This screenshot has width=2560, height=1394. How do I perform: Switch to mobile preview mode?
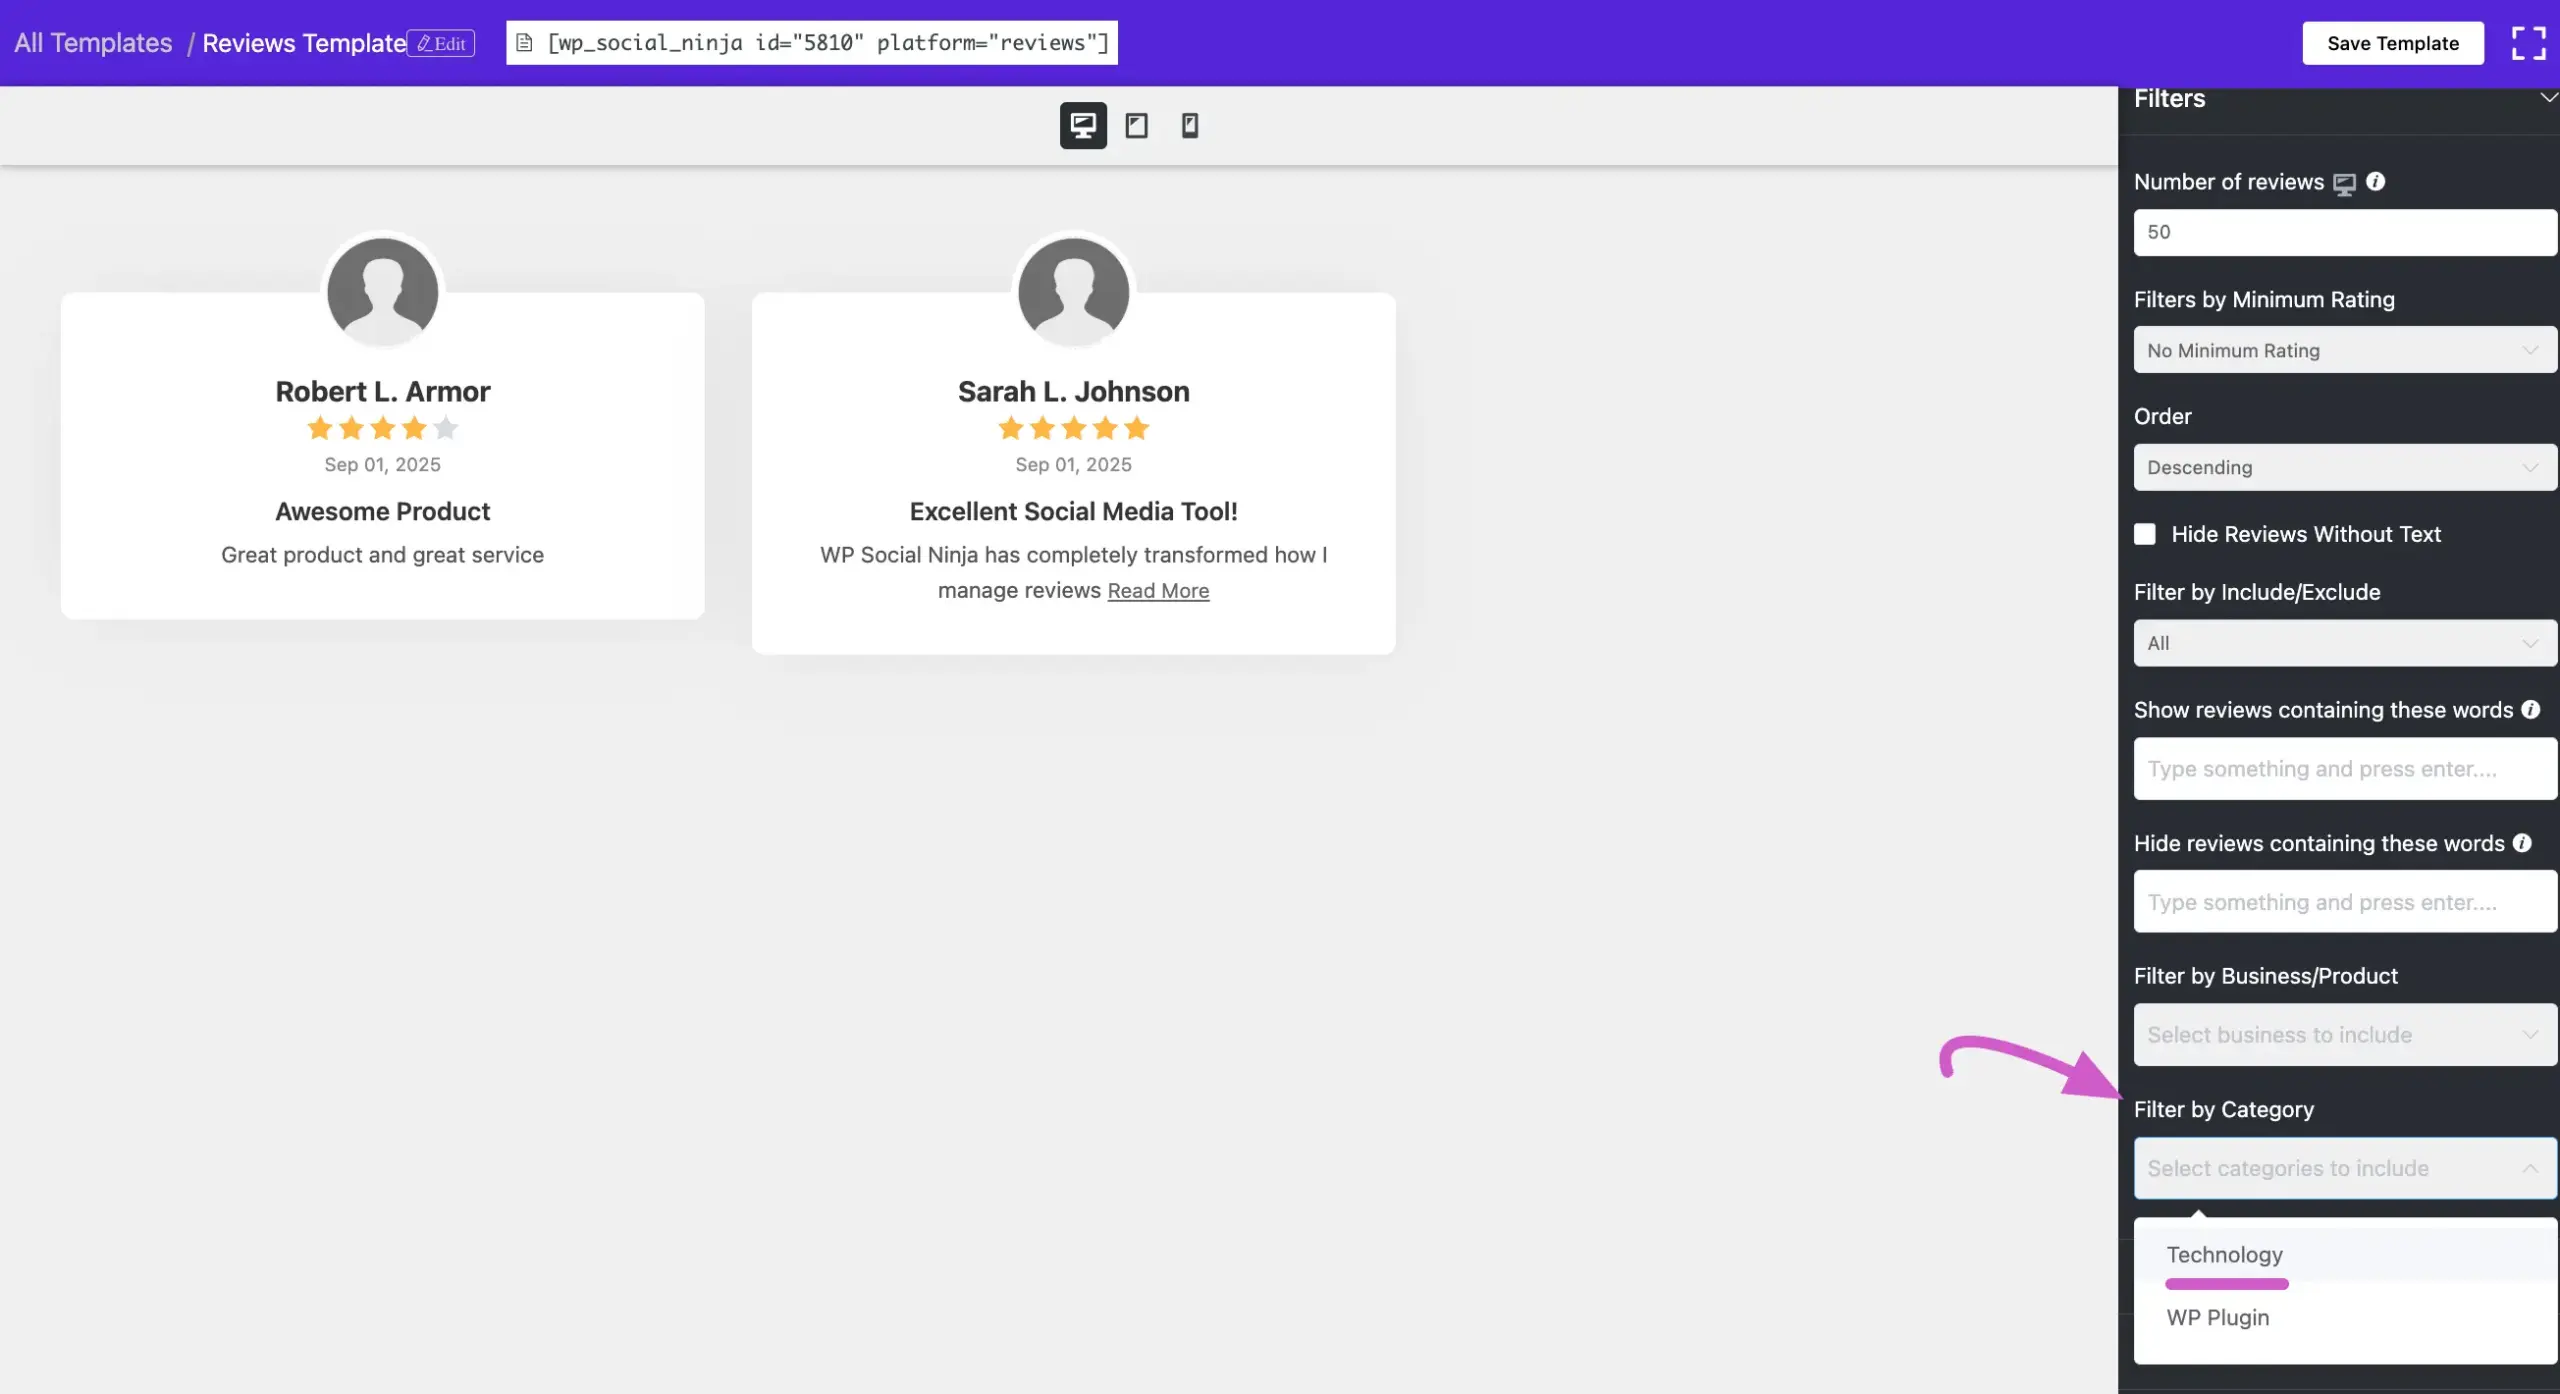[x=1189, y=125]
